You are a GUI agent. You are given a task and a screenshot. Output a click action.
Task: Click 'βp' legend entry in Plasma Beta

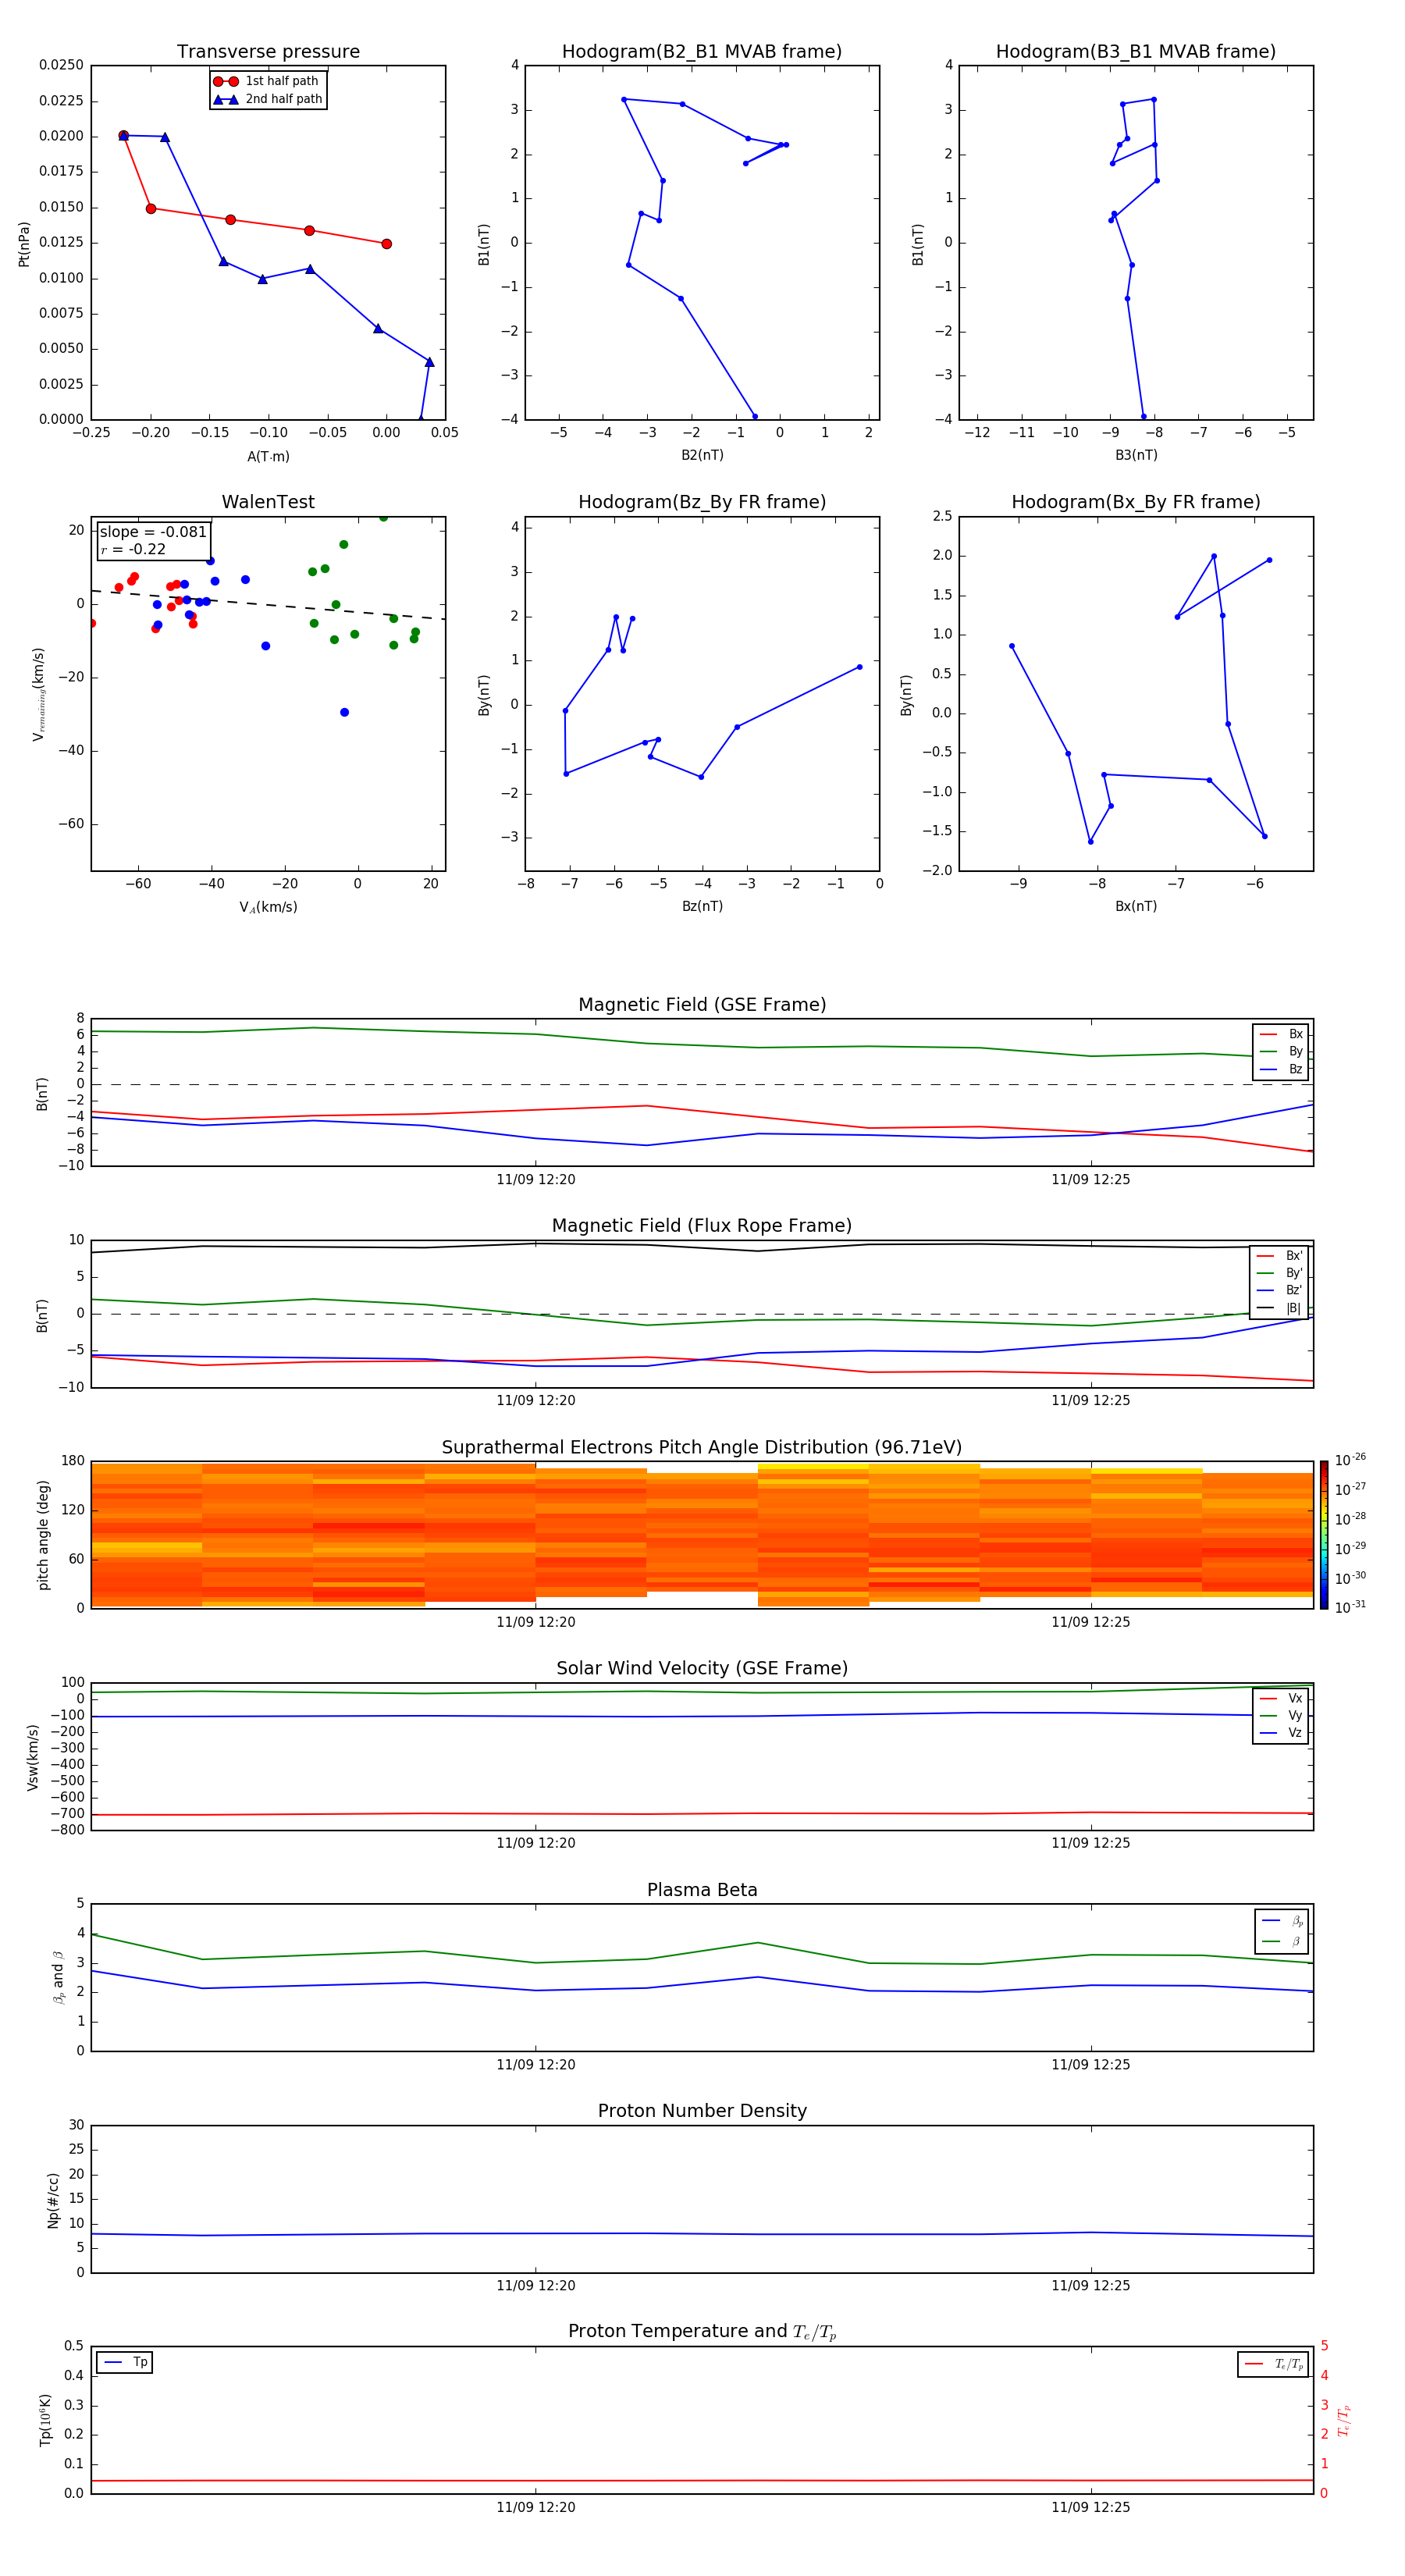coord(1282,1921)
